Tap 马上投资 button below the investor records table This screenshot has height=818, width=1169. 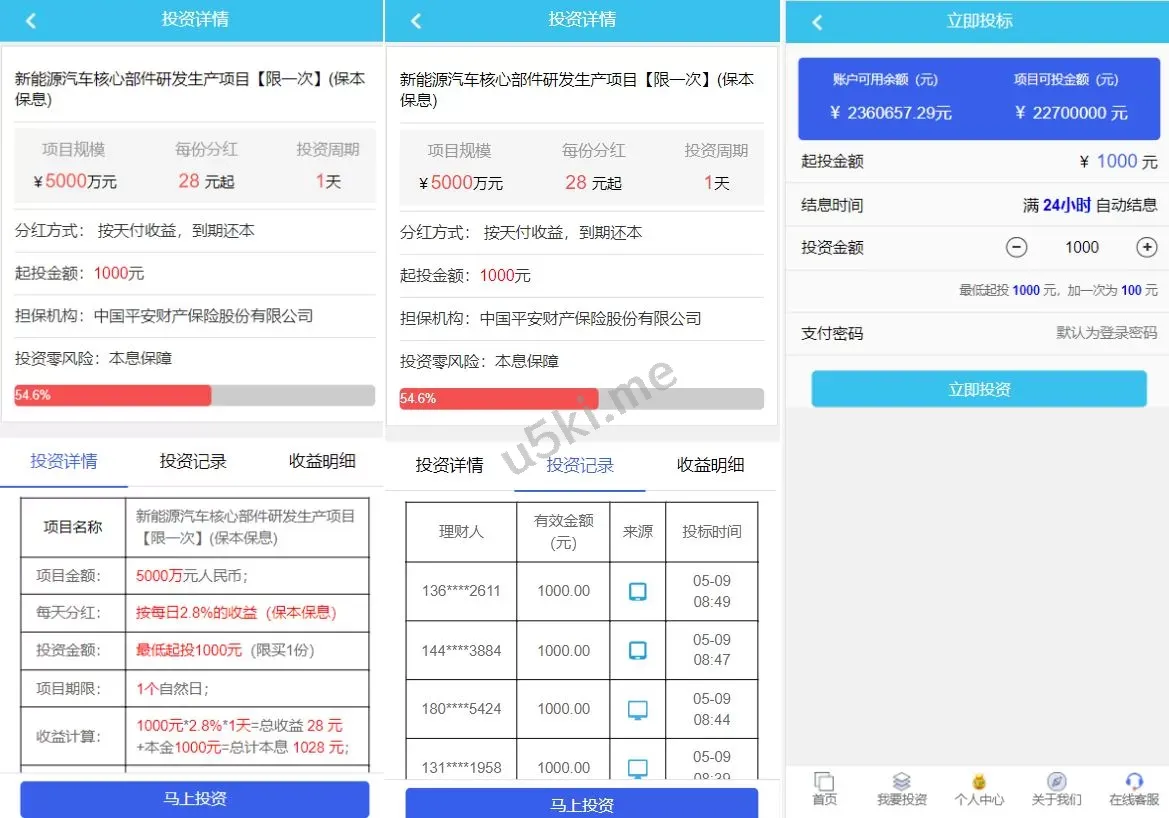click(581, 804)
